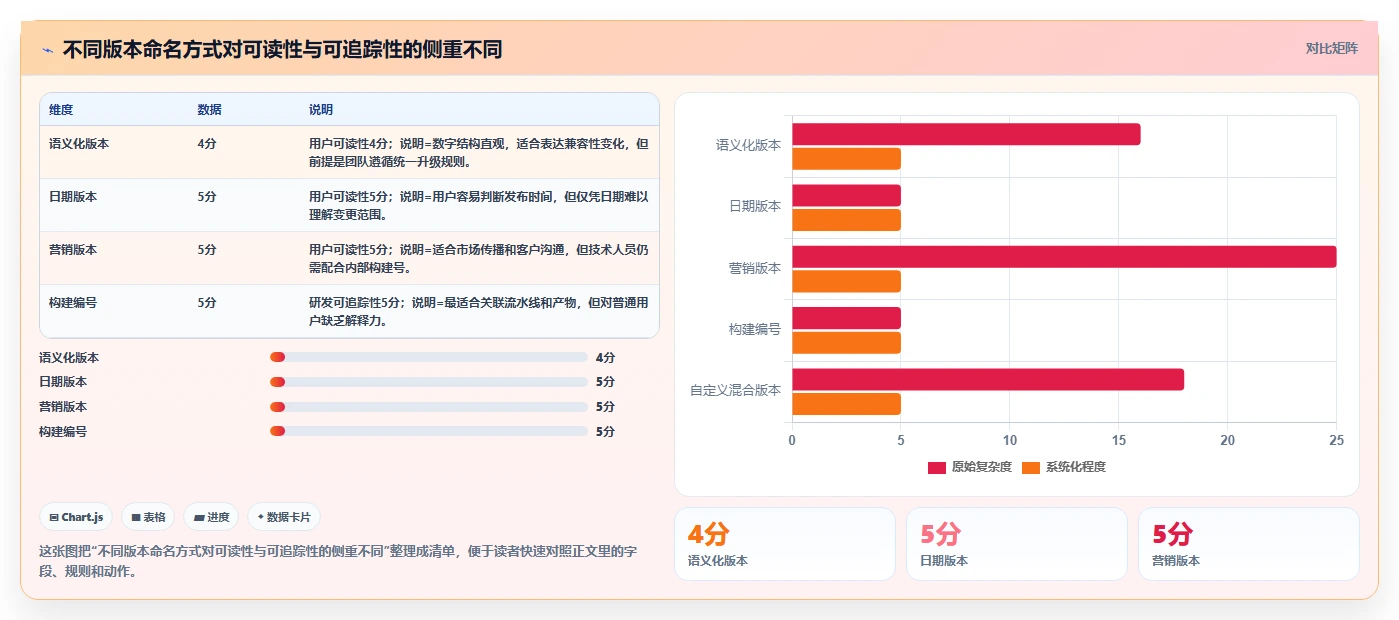Click the 语义化版本 progress bar

pyautogui.click(x=429, y=357)
